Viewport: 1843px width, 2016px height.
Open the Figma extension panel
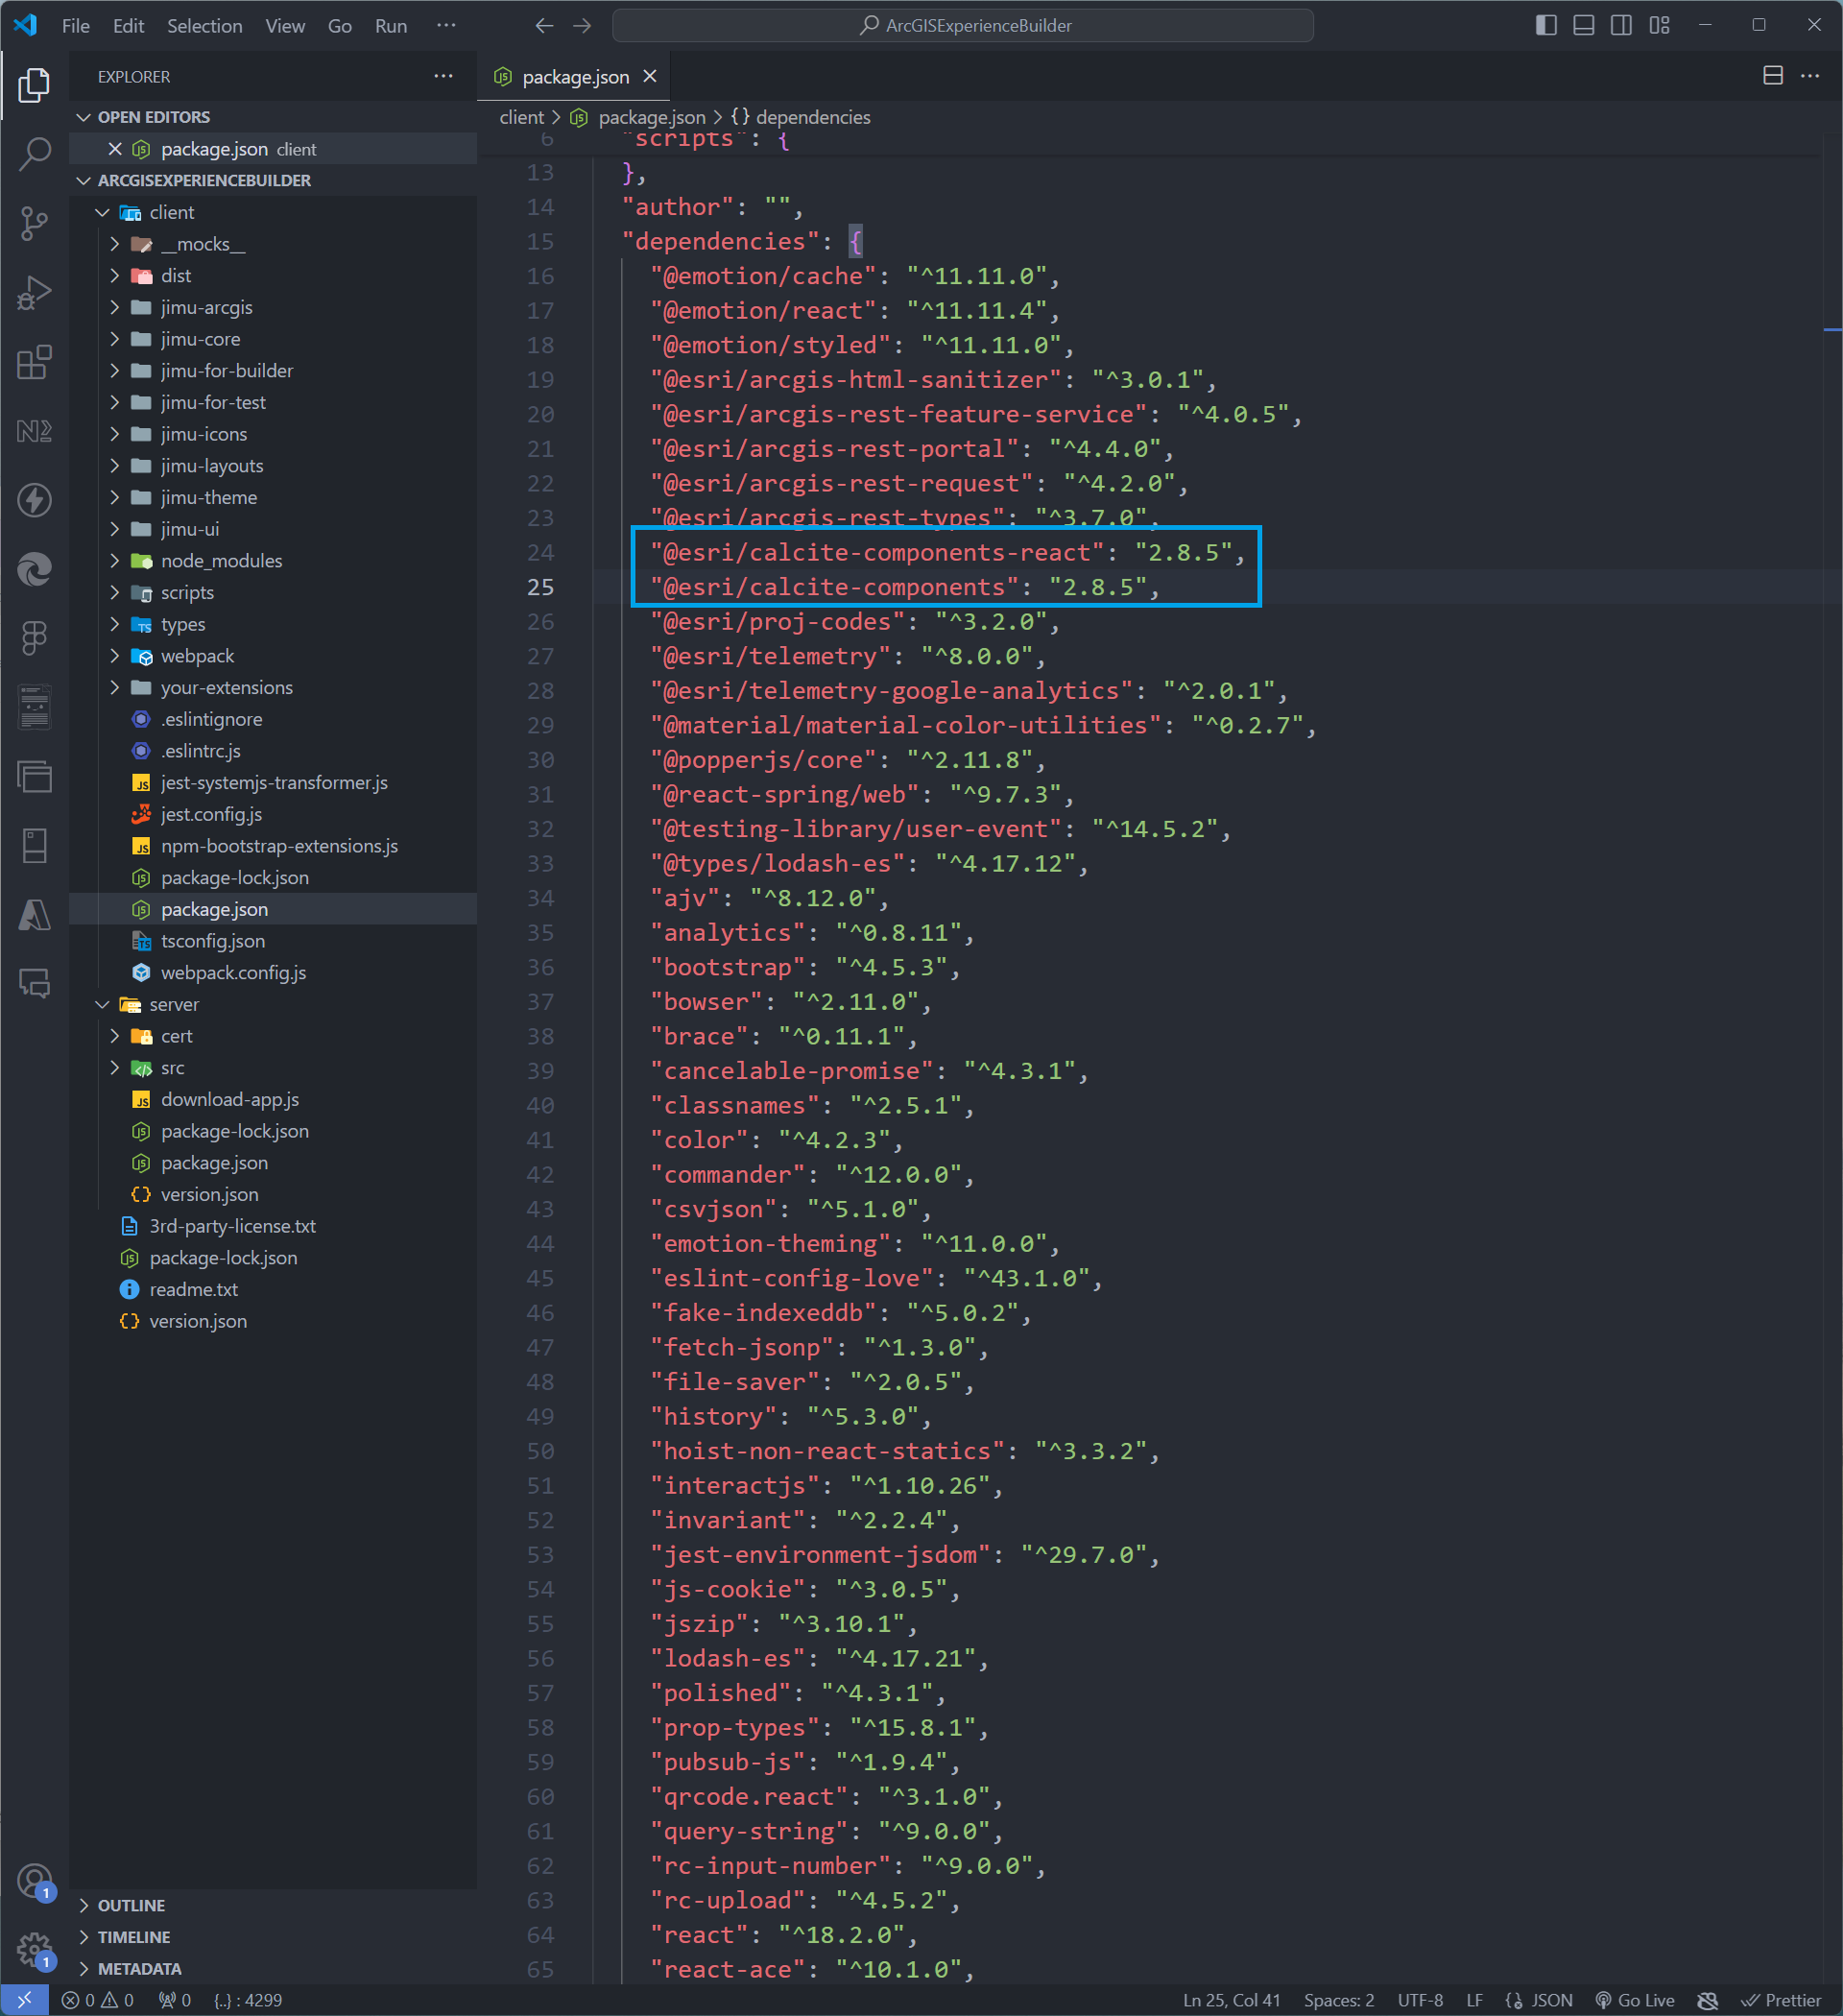(x=35, y=637)
